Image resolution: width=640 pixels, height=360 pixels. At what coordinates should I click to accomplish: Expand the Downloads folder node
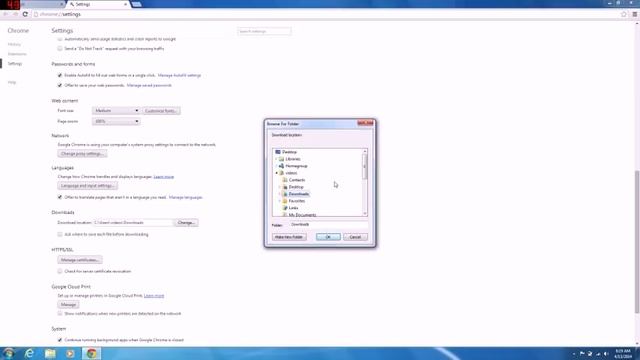point(280,194)
